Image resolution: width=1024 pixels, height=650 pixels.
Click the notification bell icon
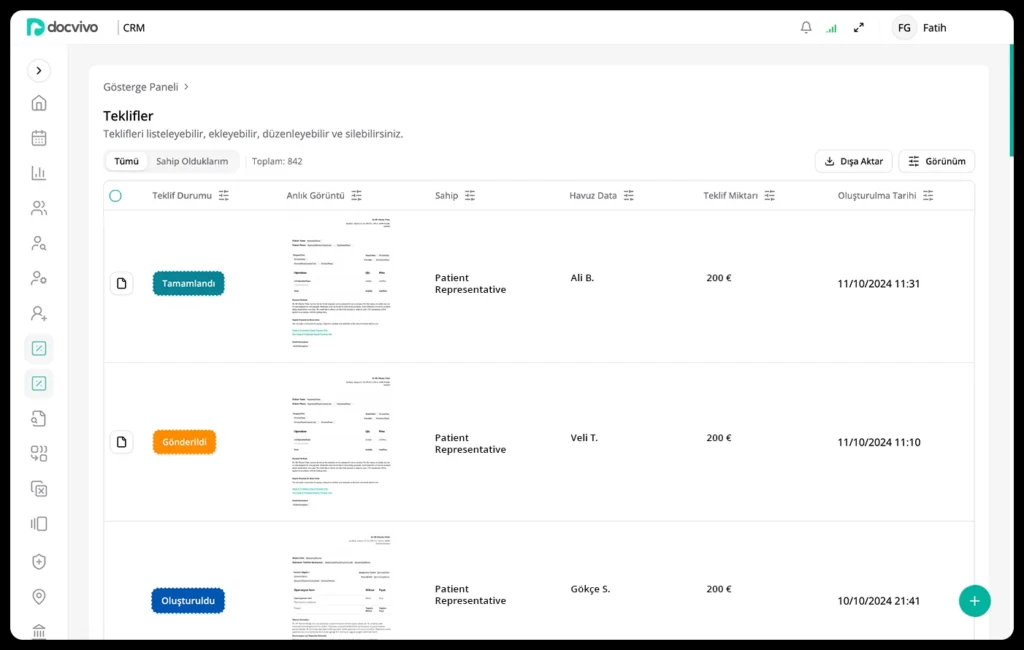(806, 28)
